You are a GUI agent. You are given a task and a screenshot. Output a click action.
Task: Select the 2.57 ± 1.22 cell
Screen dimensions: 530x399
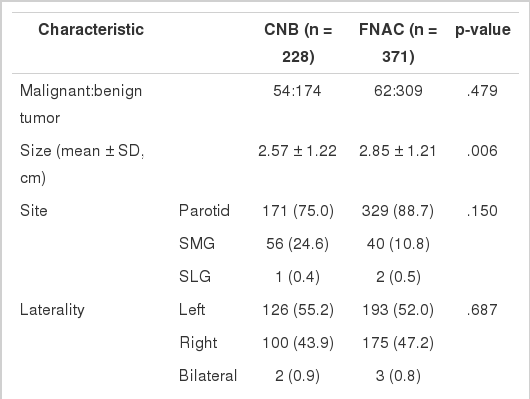click(297, 151)
